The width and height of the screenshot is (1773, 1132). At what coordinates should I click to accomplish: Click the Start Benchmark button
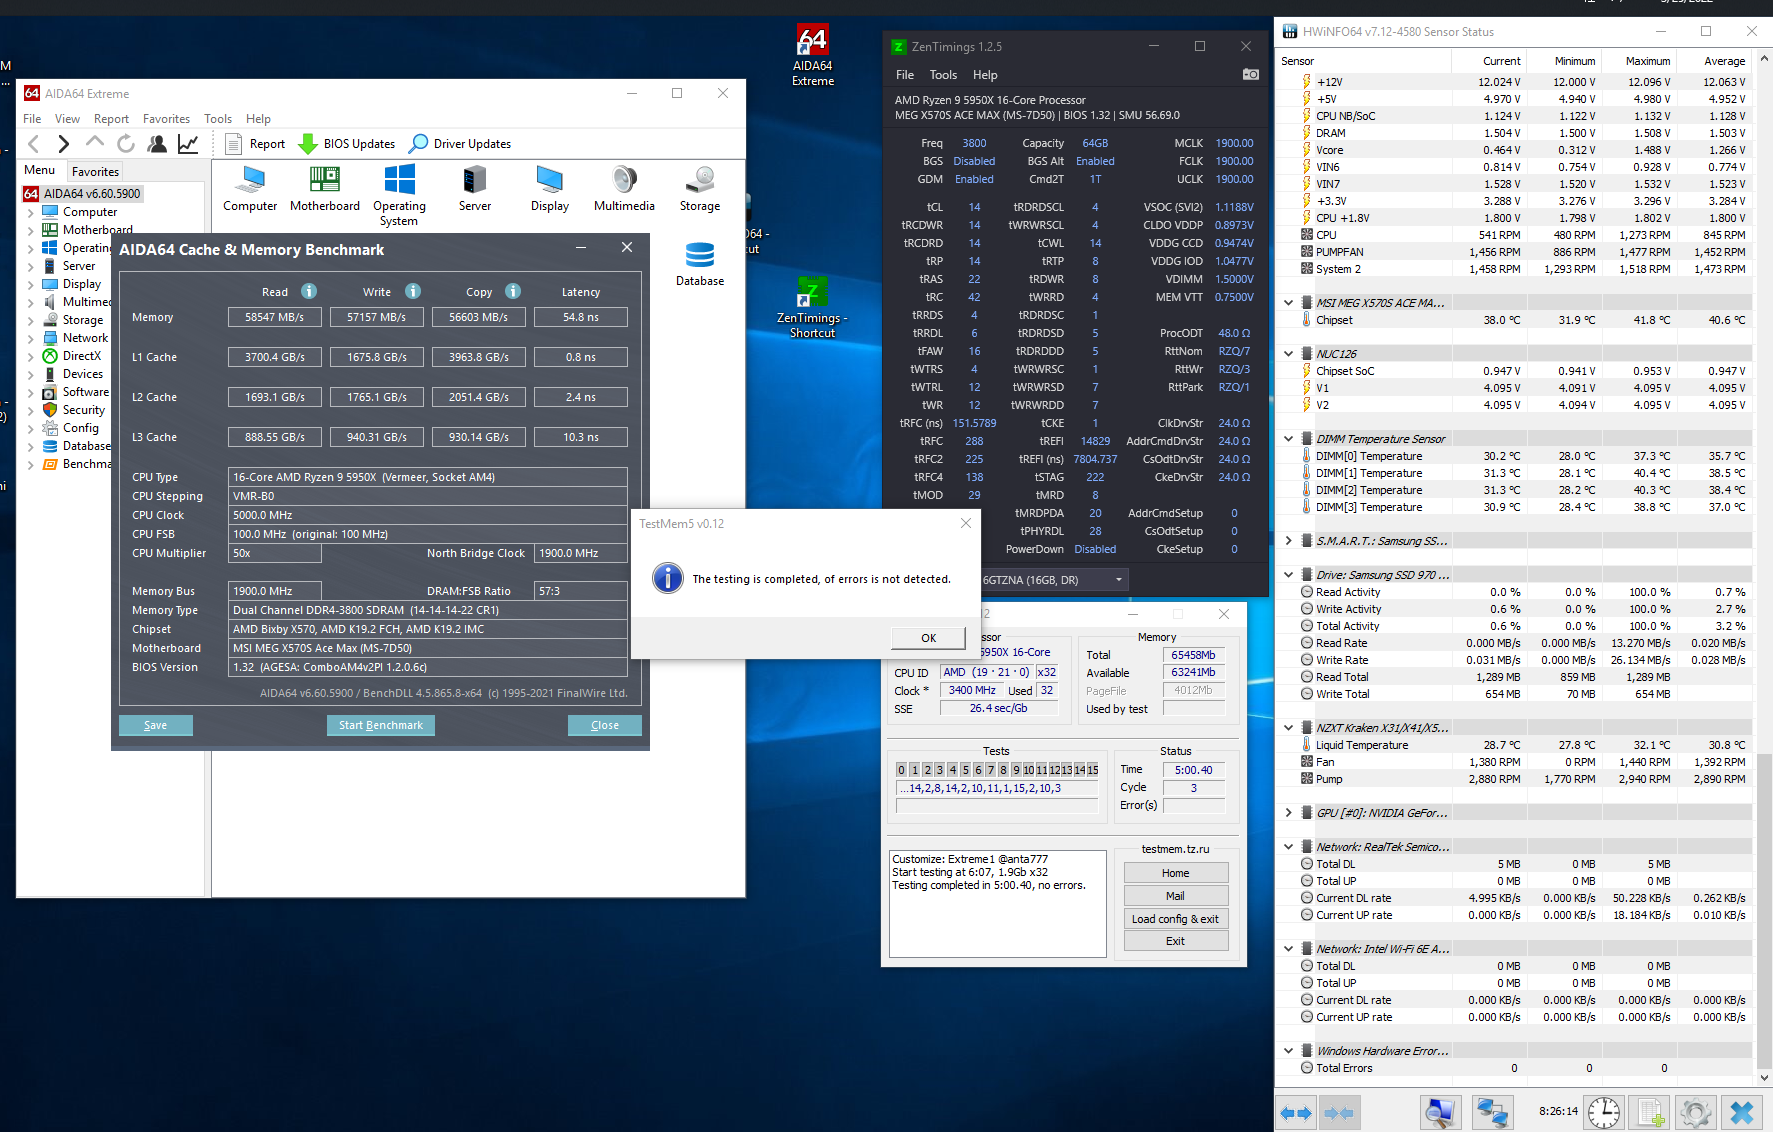coord(380,725)
